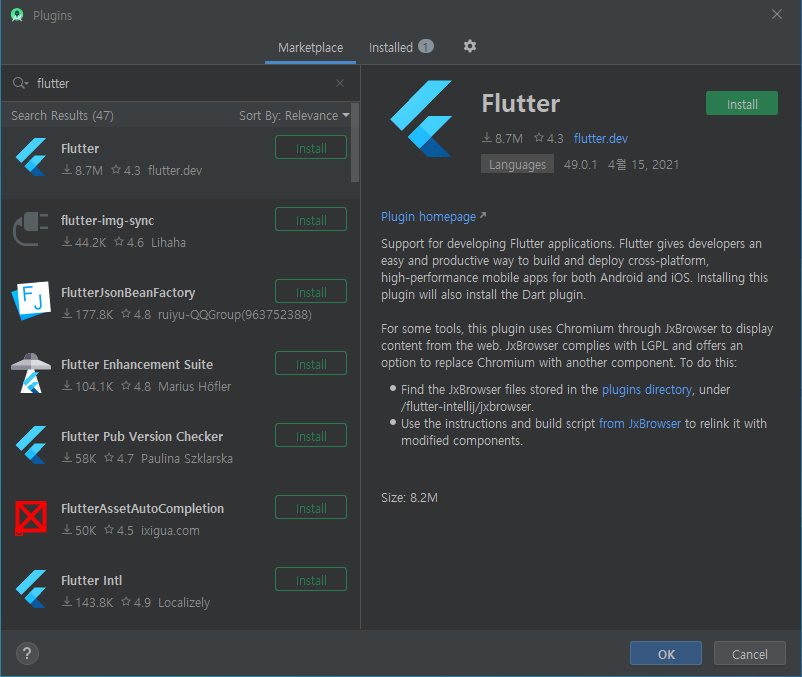Select the Flutter Intl list entry name

[x=92, y=581]
